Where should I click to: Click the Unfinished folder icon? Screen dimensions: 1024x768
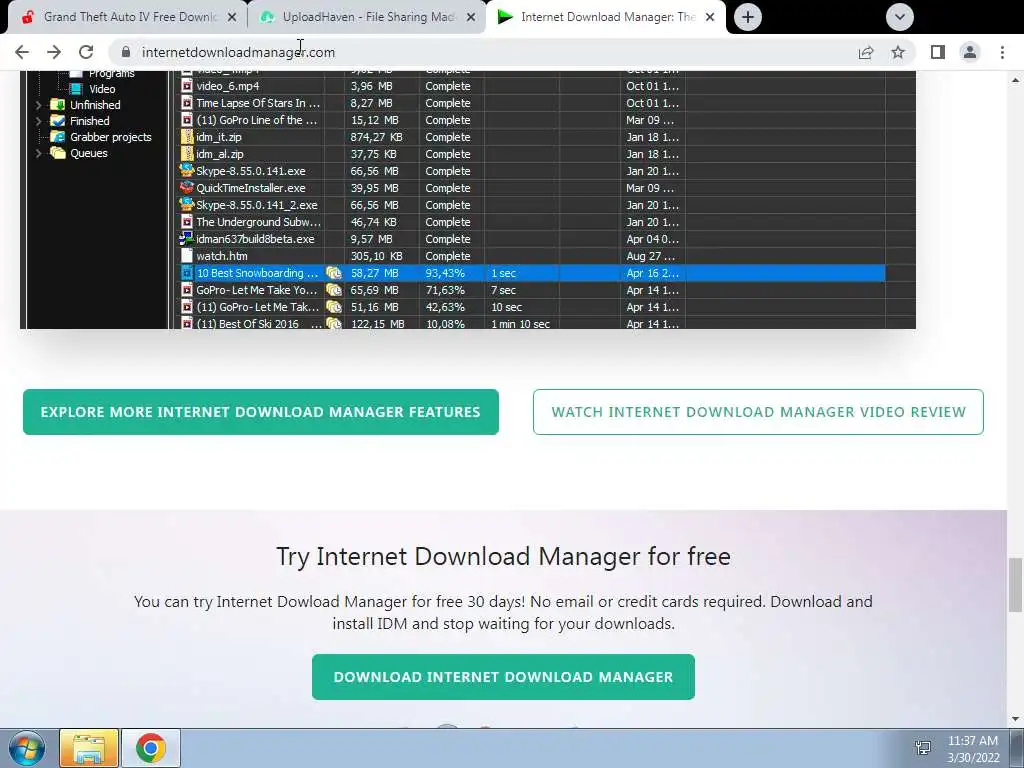57,104
